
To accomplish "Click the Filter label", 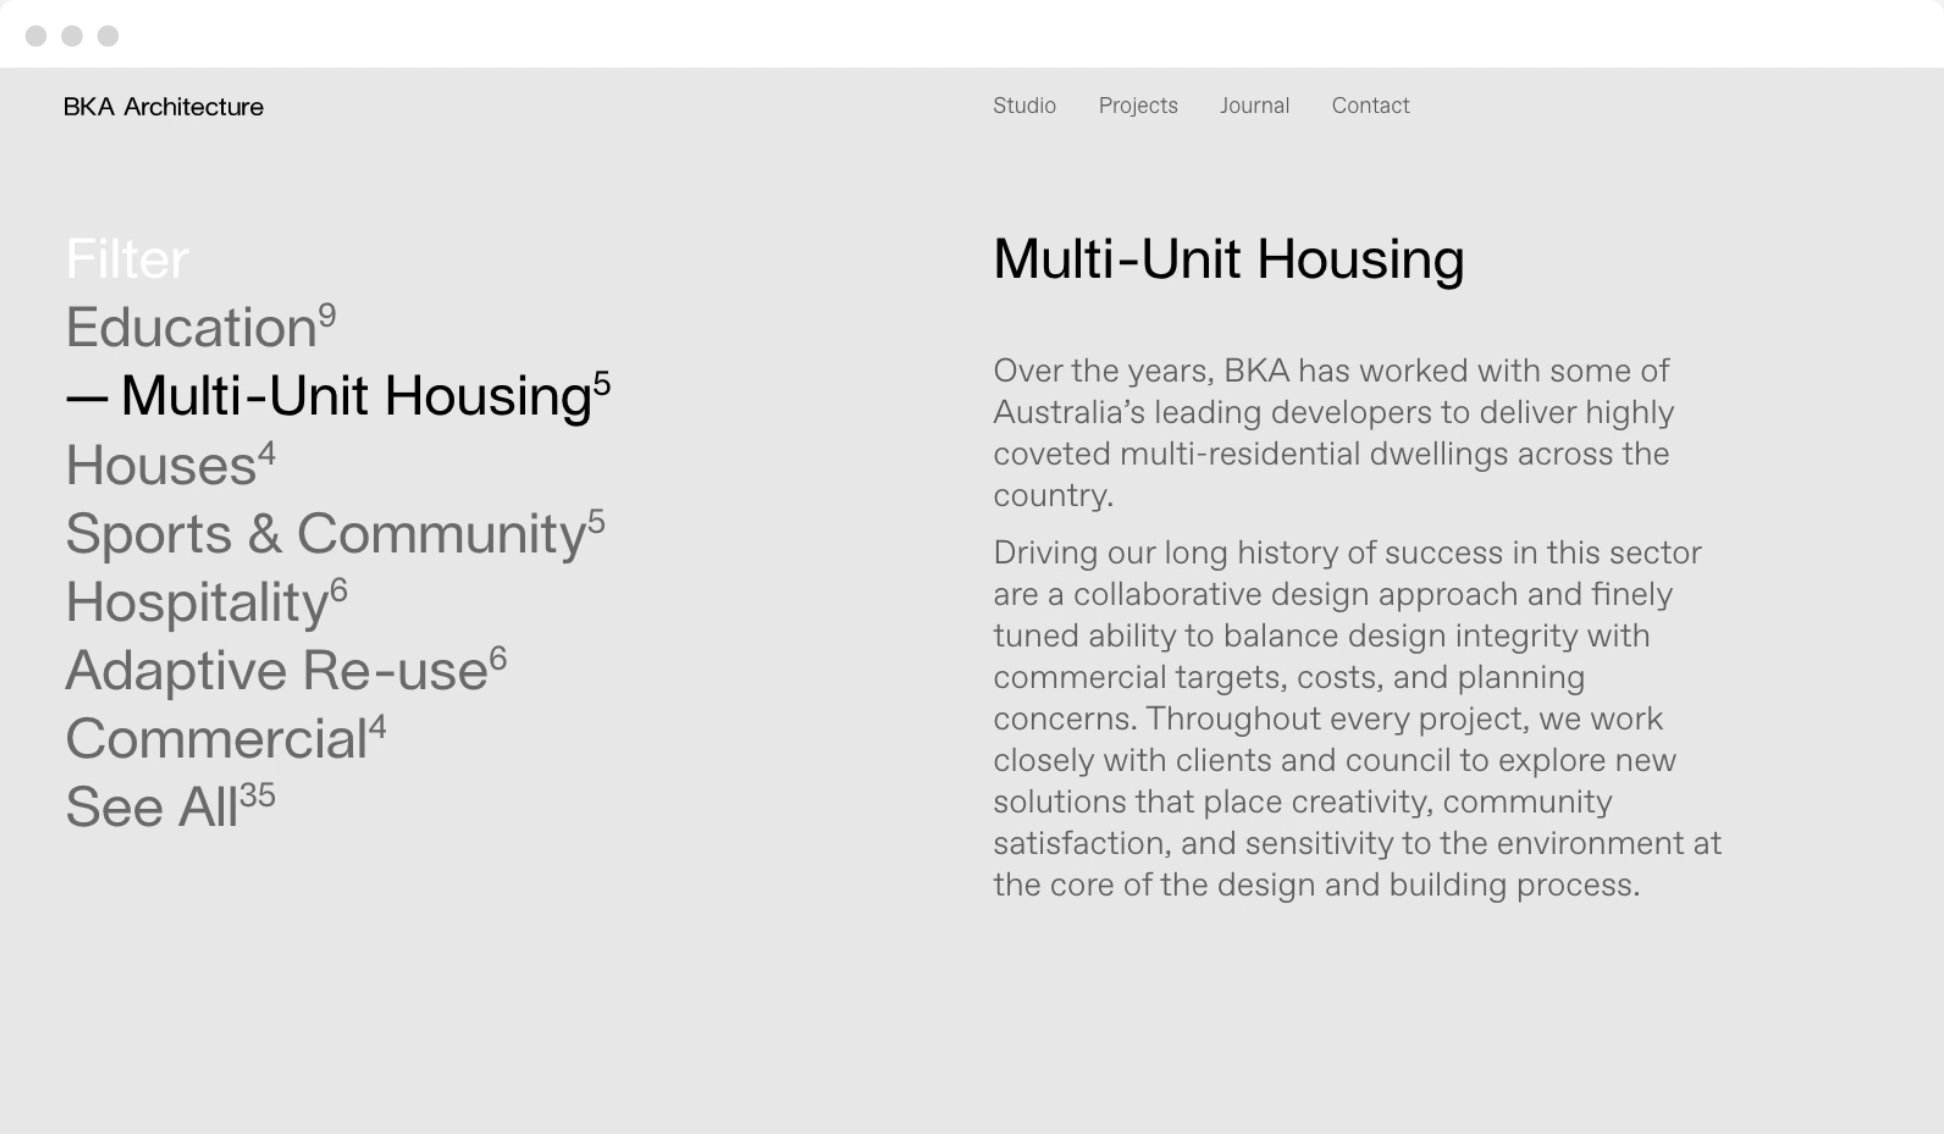I will [x=127, y=259].
